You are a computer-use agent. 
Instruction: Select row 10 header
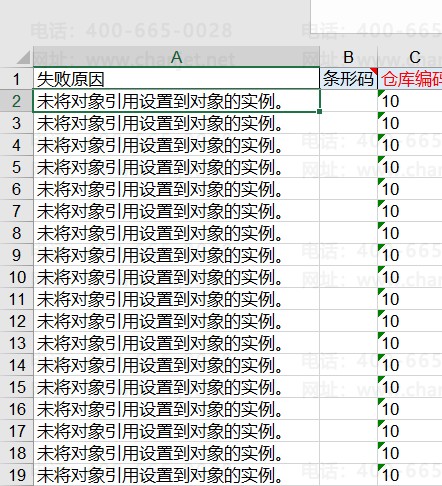16,277
